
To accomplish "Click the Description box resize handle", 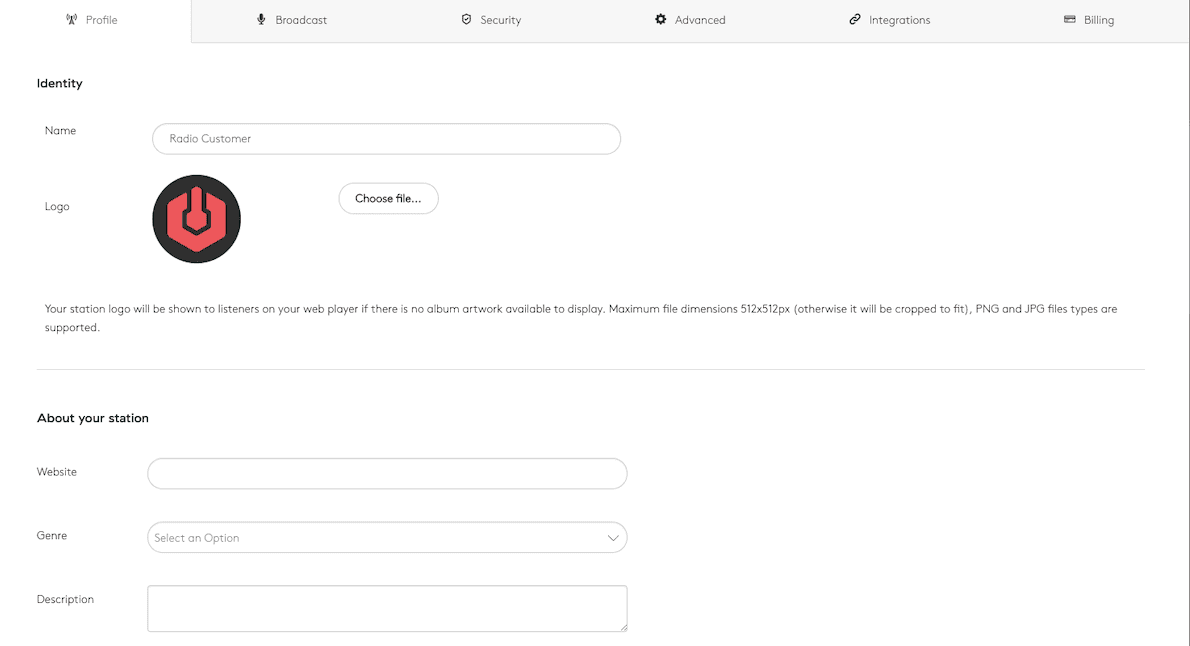I will (623, 627).
